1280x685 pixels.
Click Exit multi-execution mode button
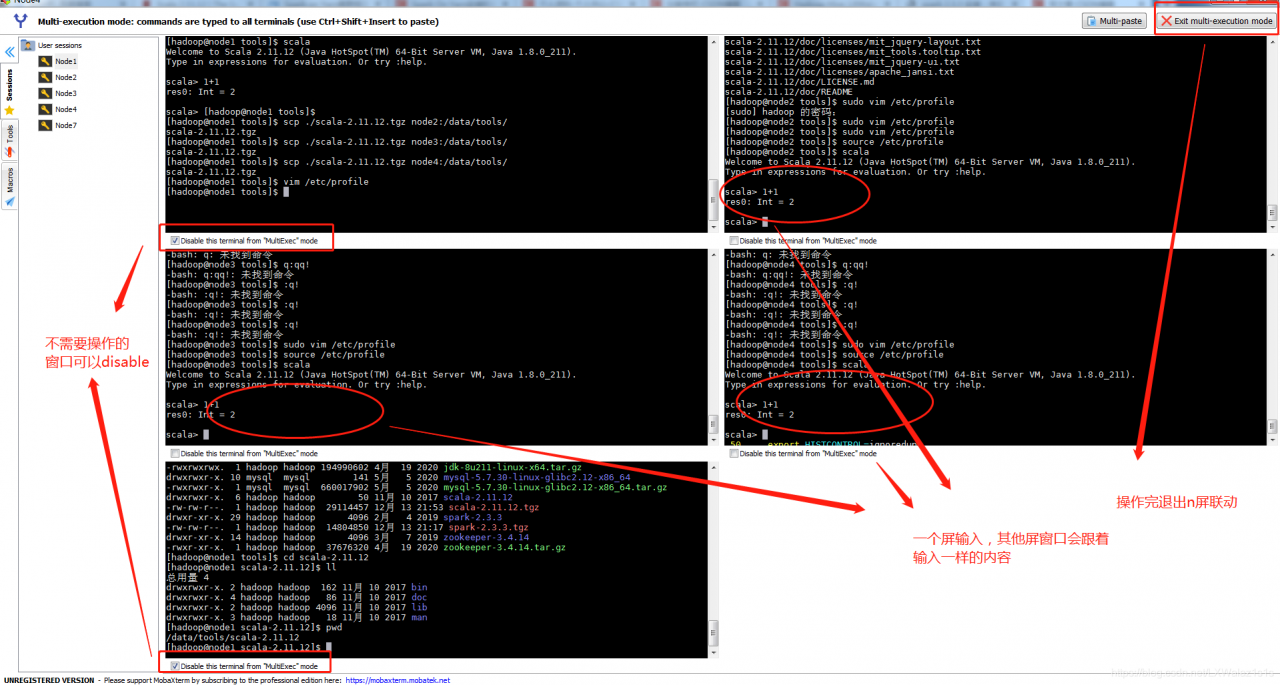1216,20
